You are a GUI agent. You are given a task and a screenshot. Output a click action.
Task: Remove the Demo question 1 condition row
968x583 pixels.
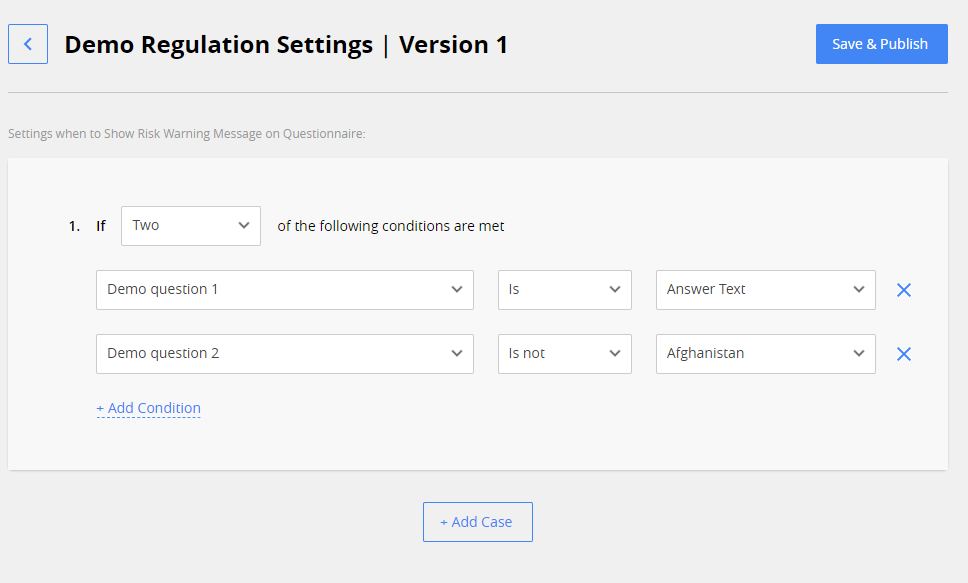click(x=903, y=289)
